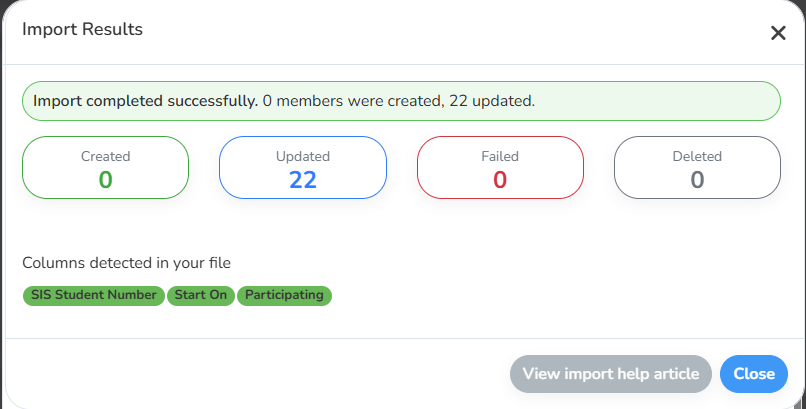Click the Created label in the green card

click(105, 156)
